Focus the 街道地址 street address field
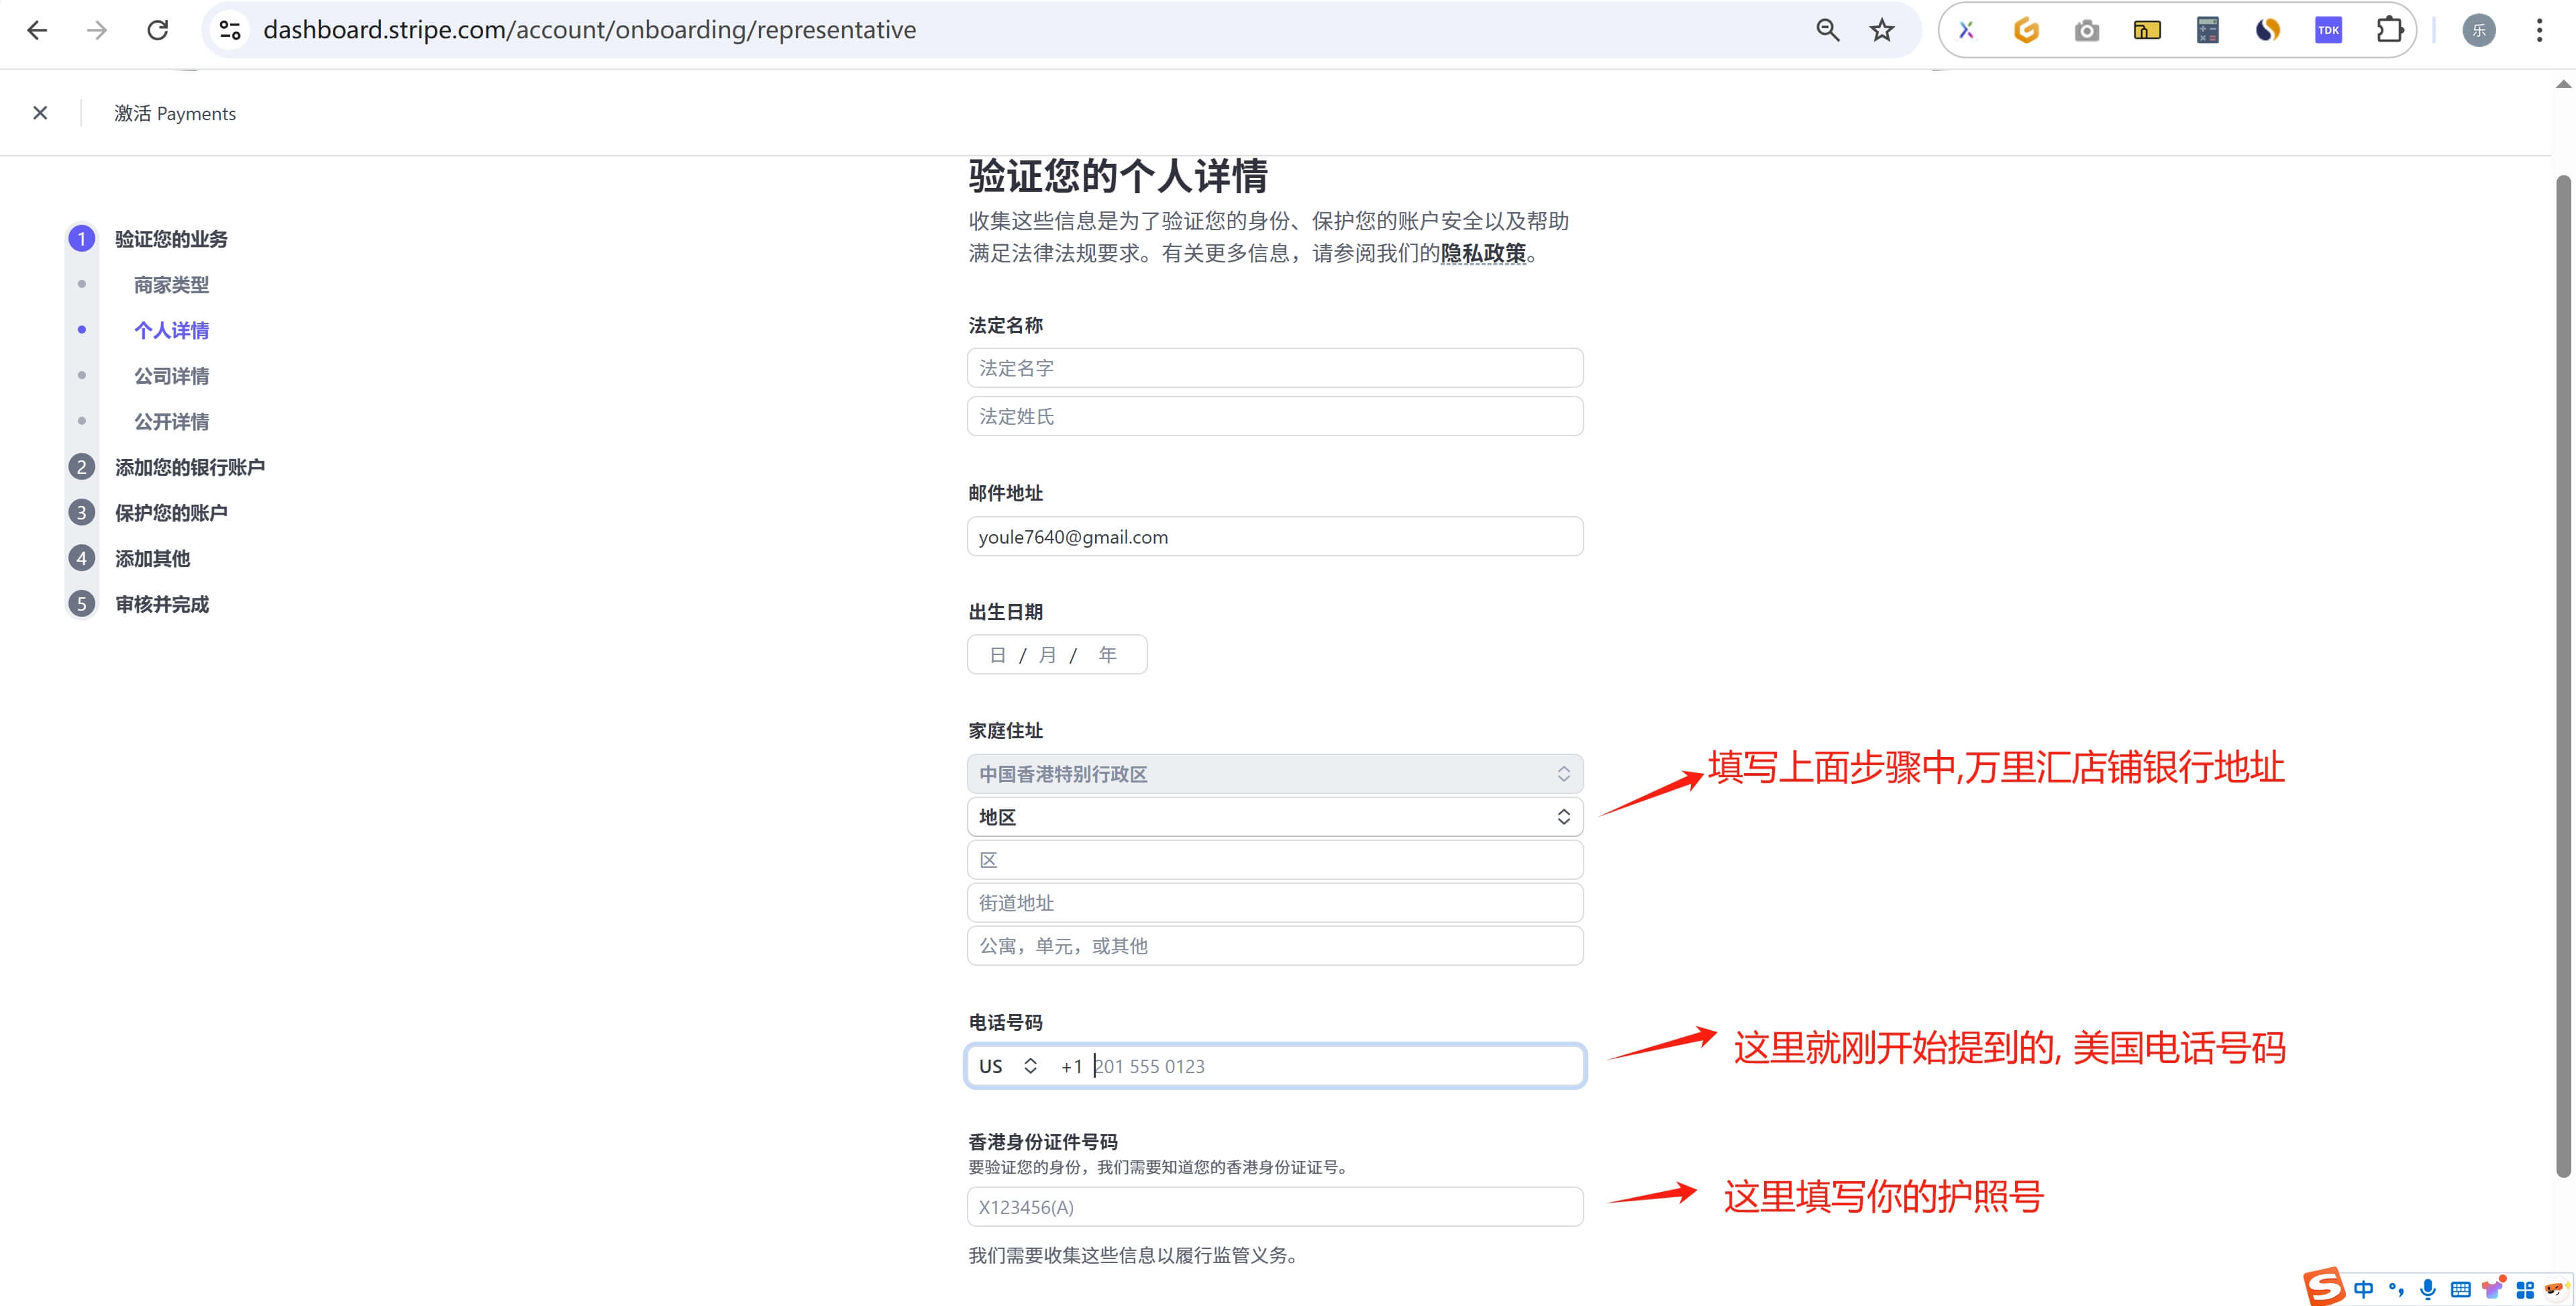This screenshot has height=1306, width=2576. click(x=1275, y=903)
